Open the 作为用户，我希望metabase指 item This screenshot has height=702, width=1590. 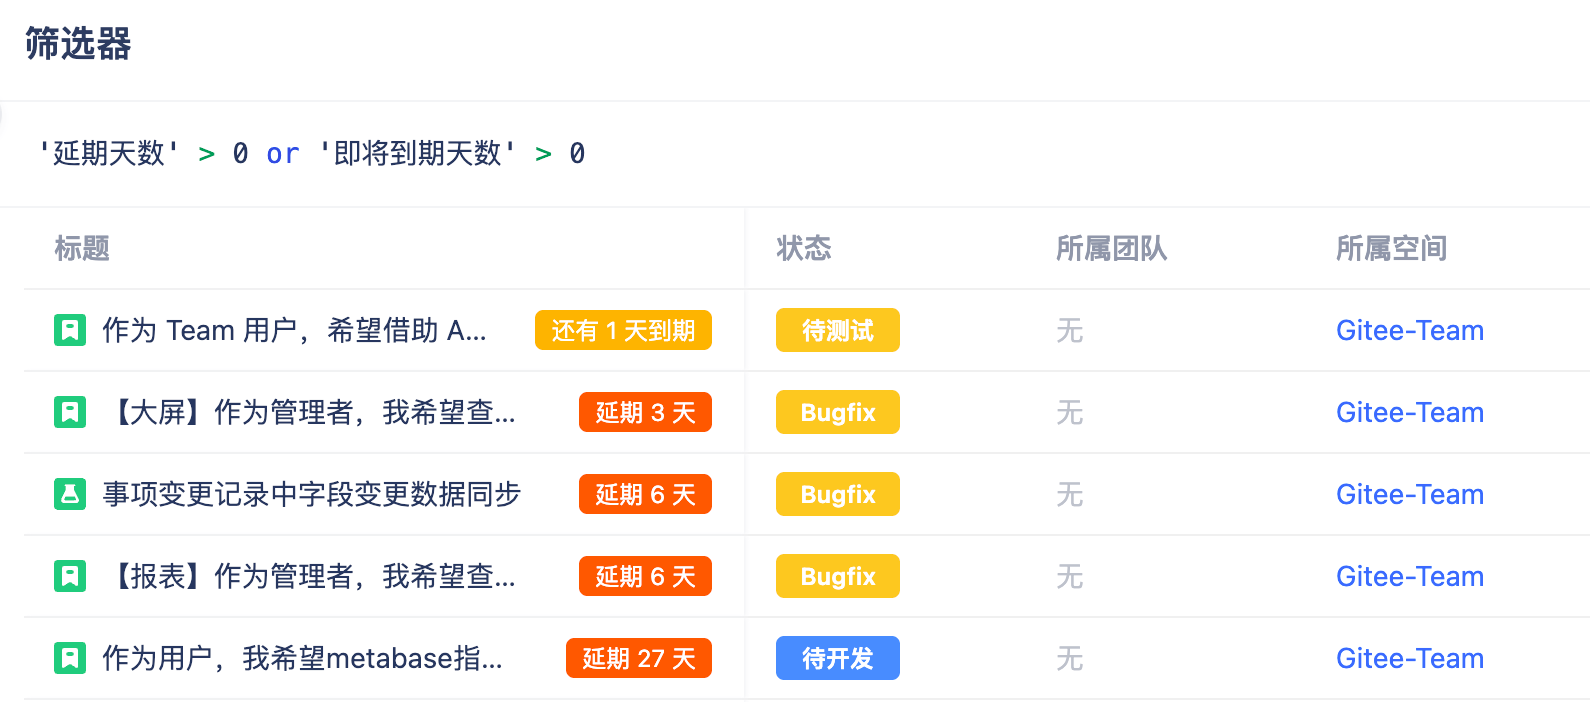pyautogui.click(x=302, y=658)
